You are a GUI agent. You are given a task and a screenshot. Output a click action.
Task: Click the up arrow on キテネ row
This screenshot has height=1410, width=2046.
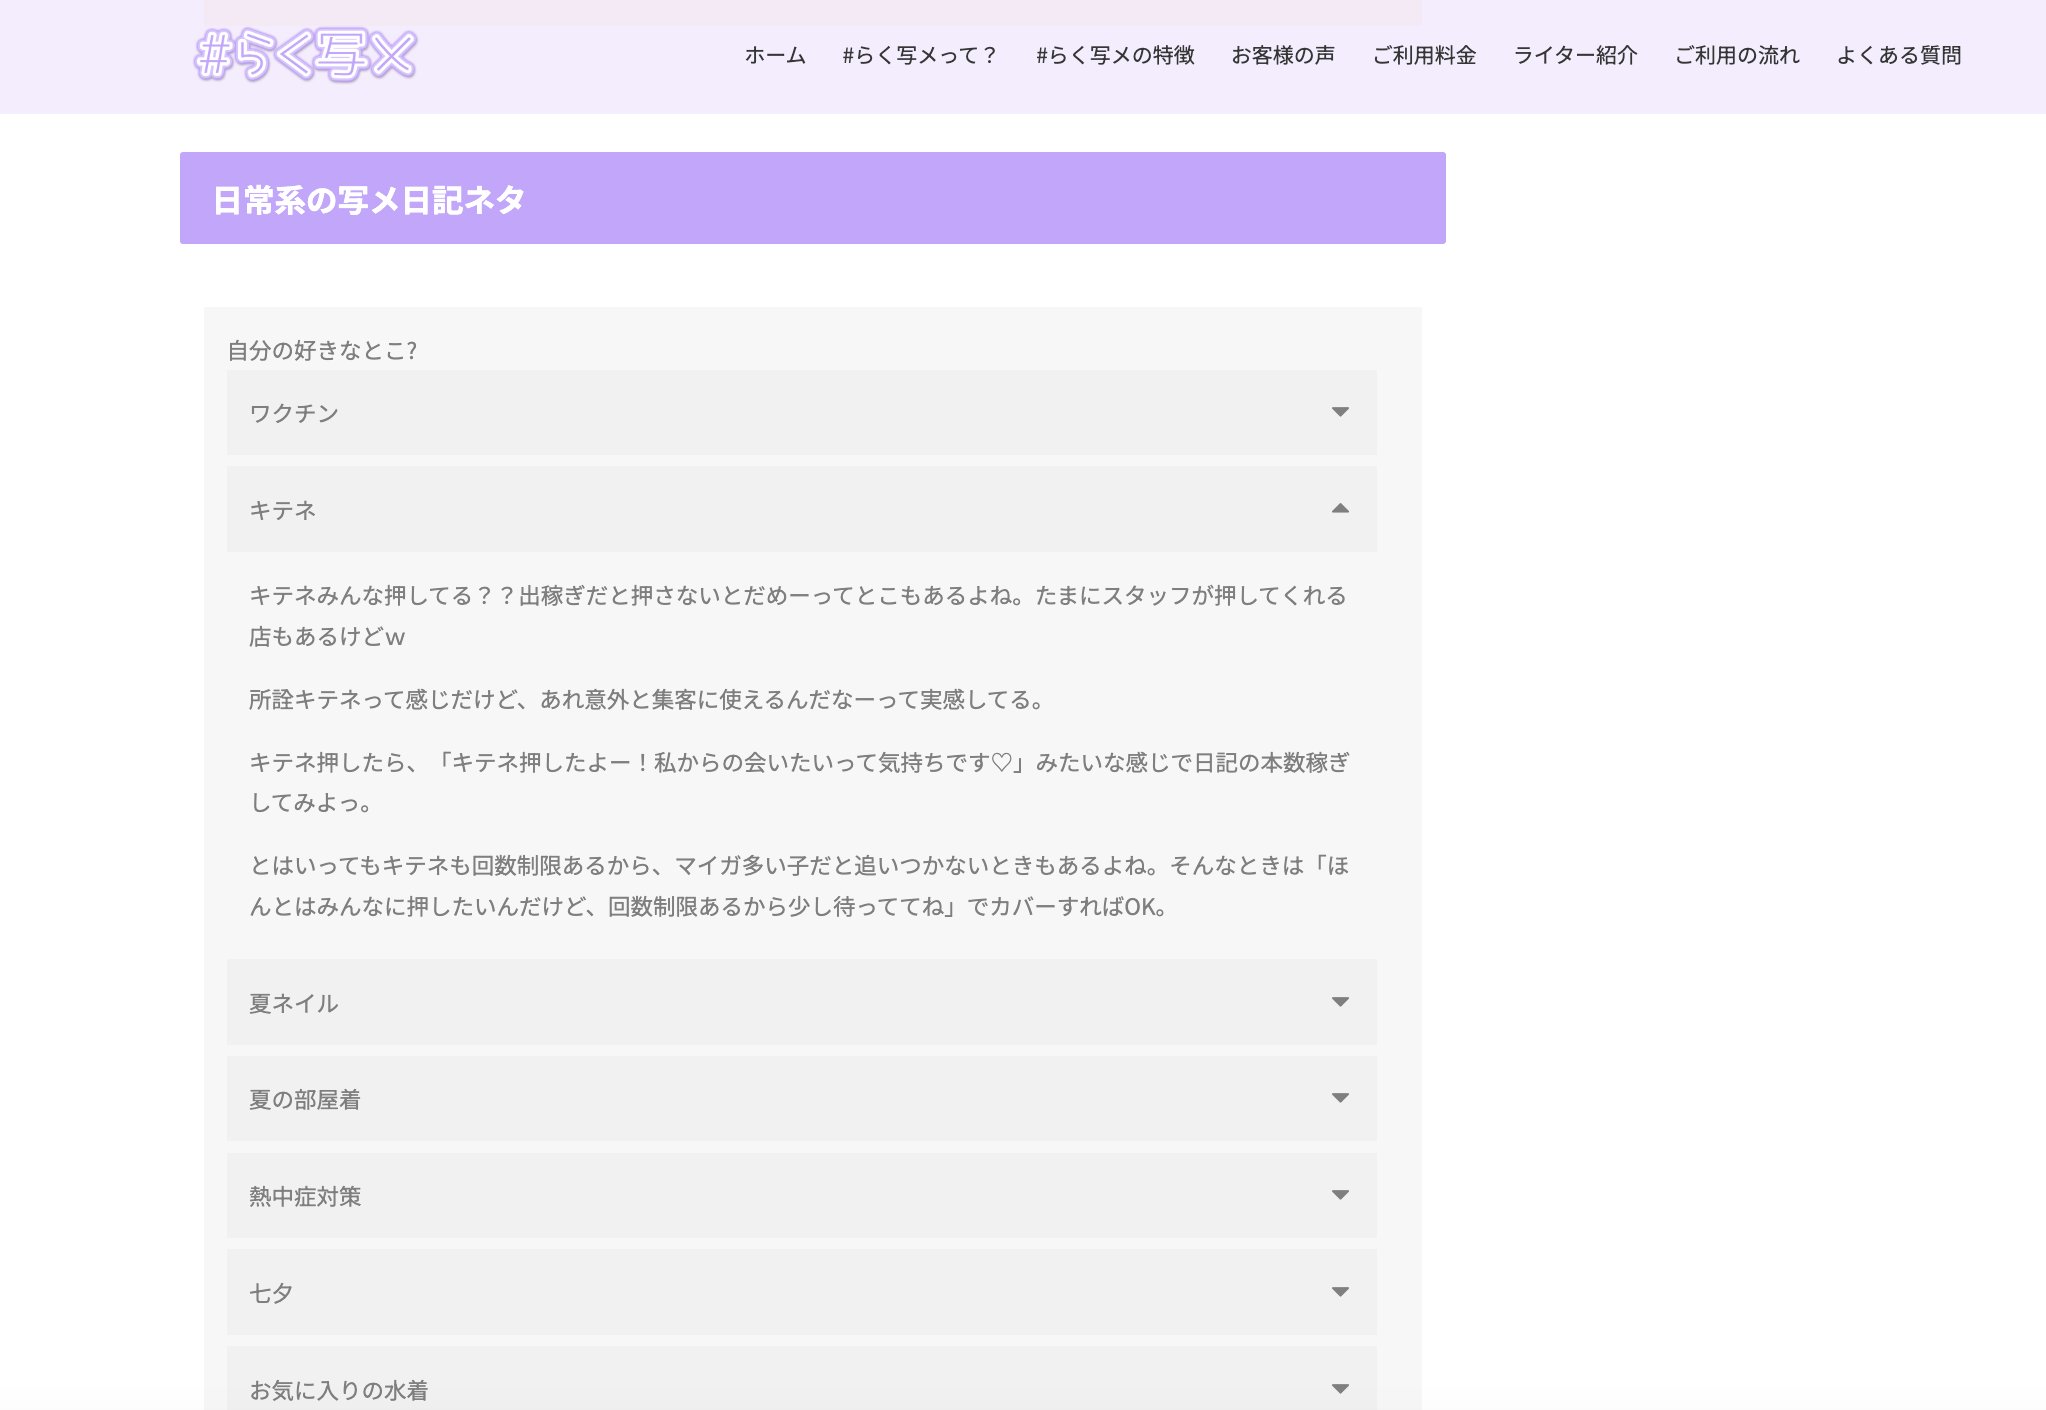coord(1340,508)
